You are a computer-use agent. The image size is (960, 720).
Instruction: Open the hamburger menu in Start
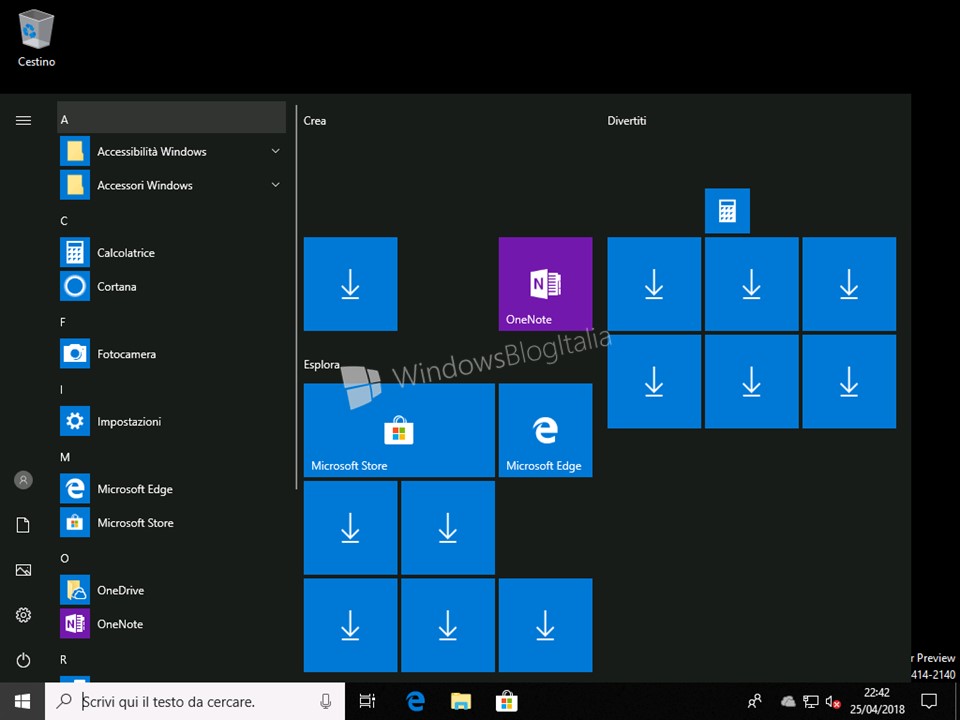23,120
